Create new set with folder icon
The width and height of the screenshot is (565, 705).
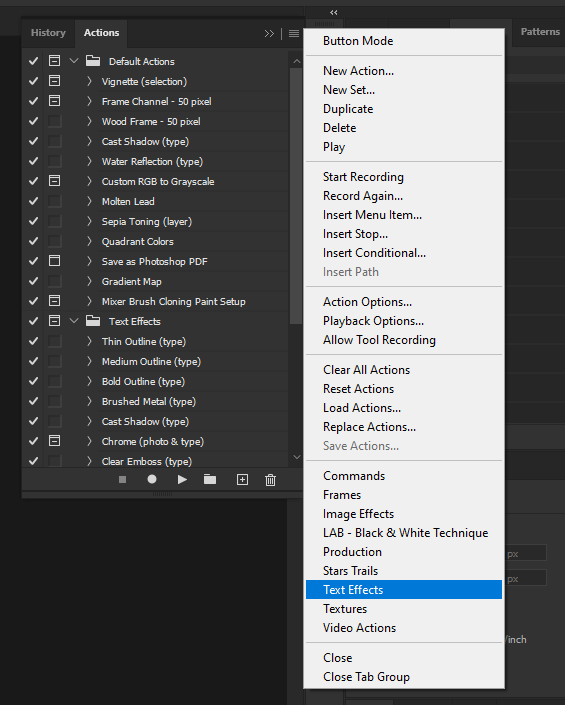210,480
